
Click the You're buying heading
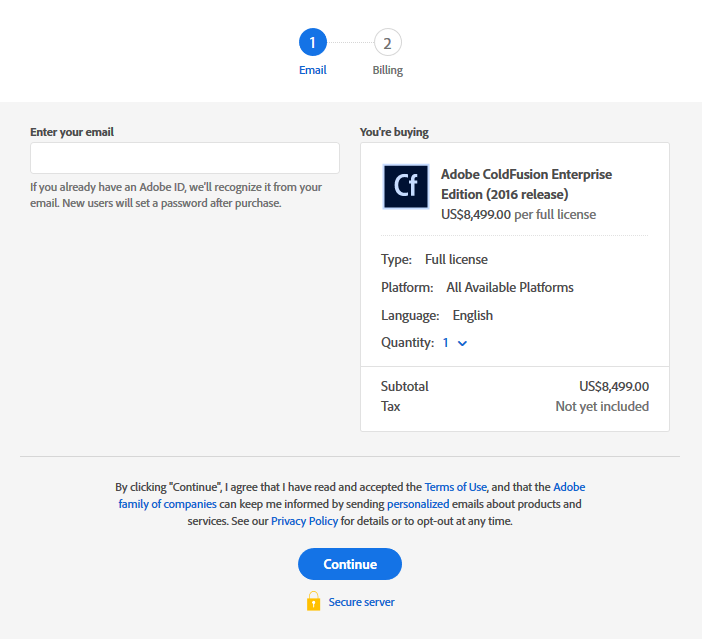(394, 132)
